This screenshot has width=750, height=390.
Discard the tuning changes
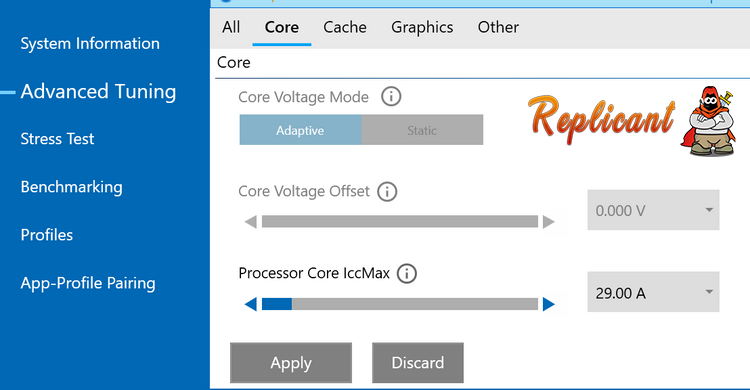coord(418,363)
